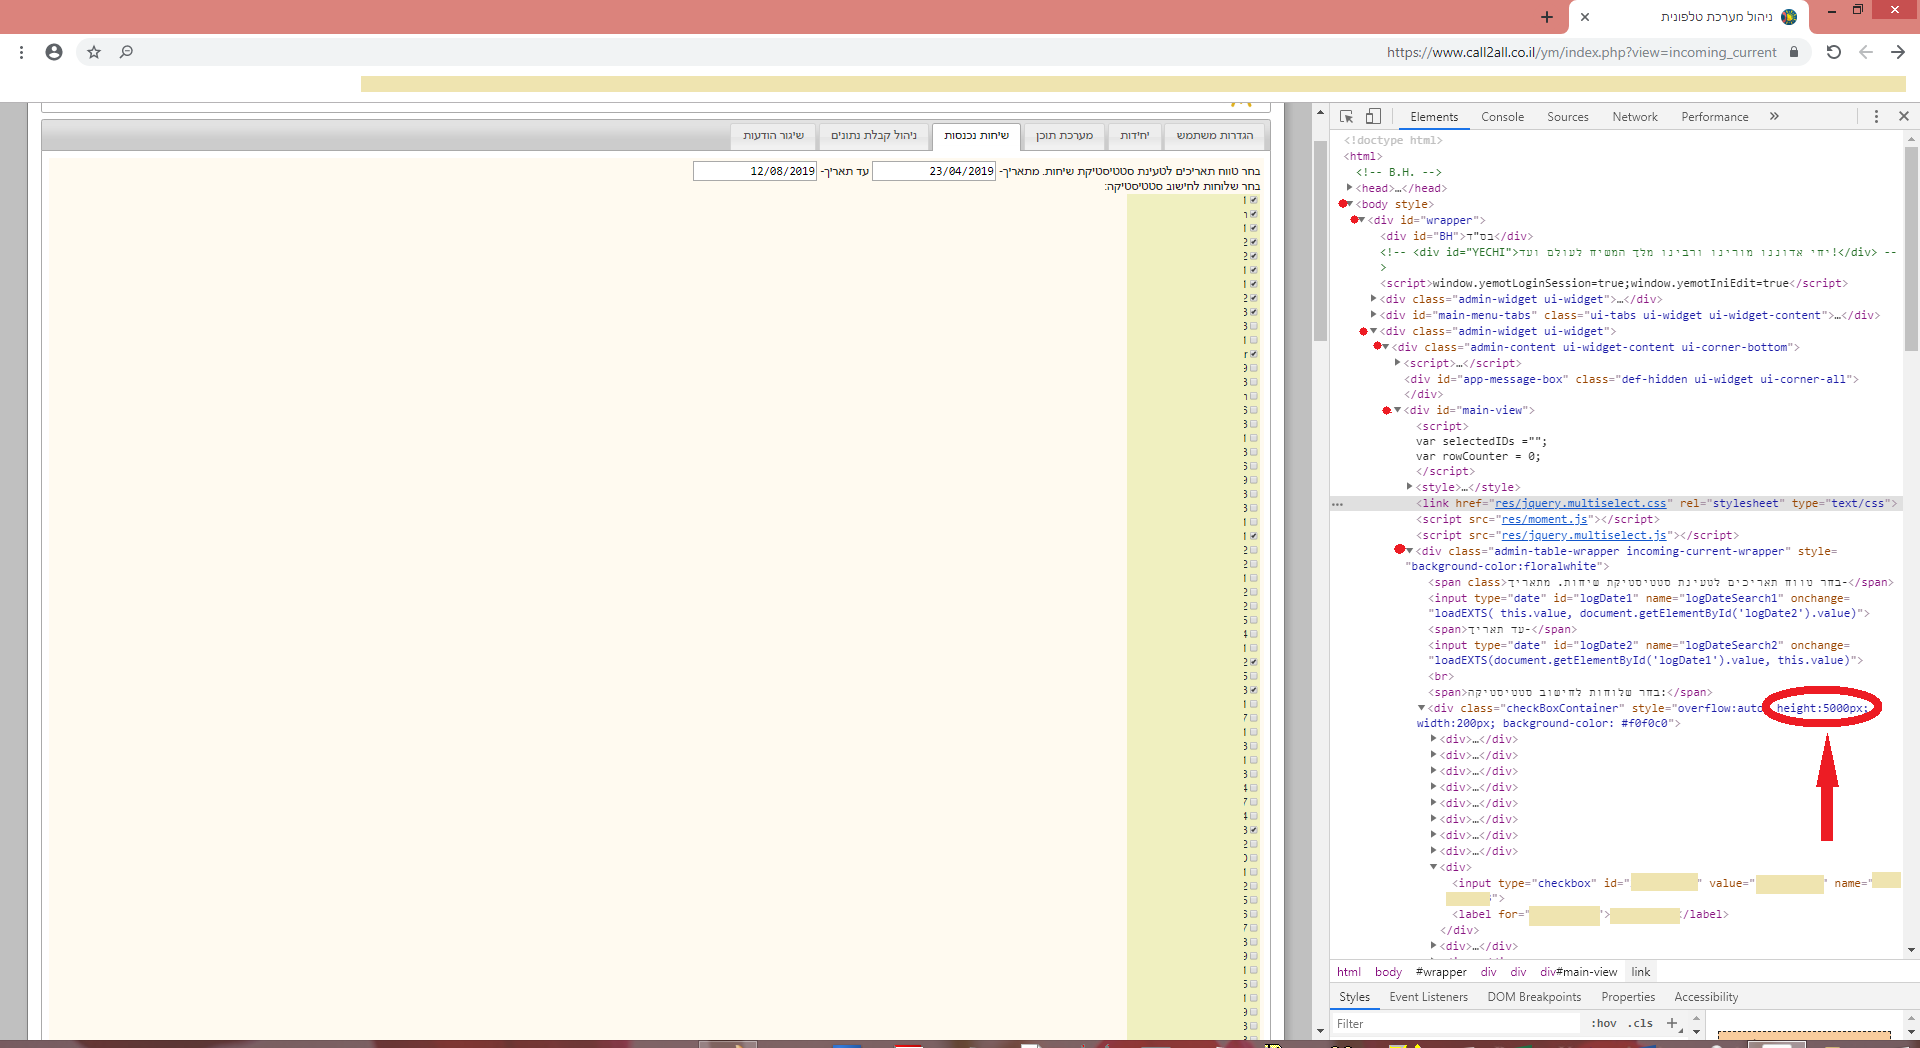Viewport: 1920px width, 1048px height.
Task: Open the browser three-dot menu
Action: click(21, 52)
